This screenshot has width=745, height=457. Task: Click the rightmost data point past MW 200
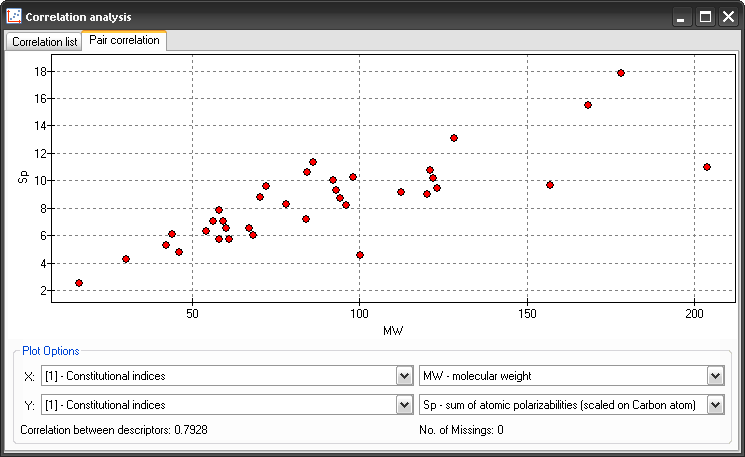point(707,167)
